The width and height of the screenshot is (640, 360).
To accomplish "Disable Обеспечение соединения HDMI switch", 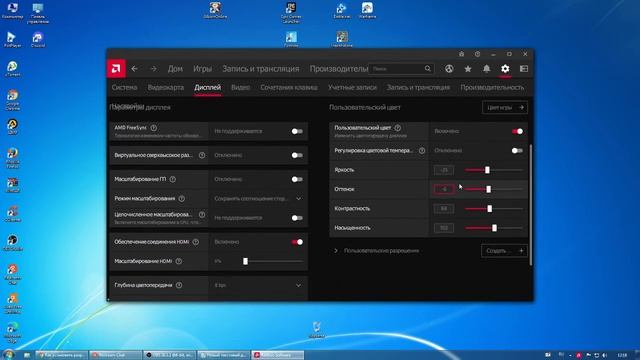I will pyautogui.click(x=297, y=242).
